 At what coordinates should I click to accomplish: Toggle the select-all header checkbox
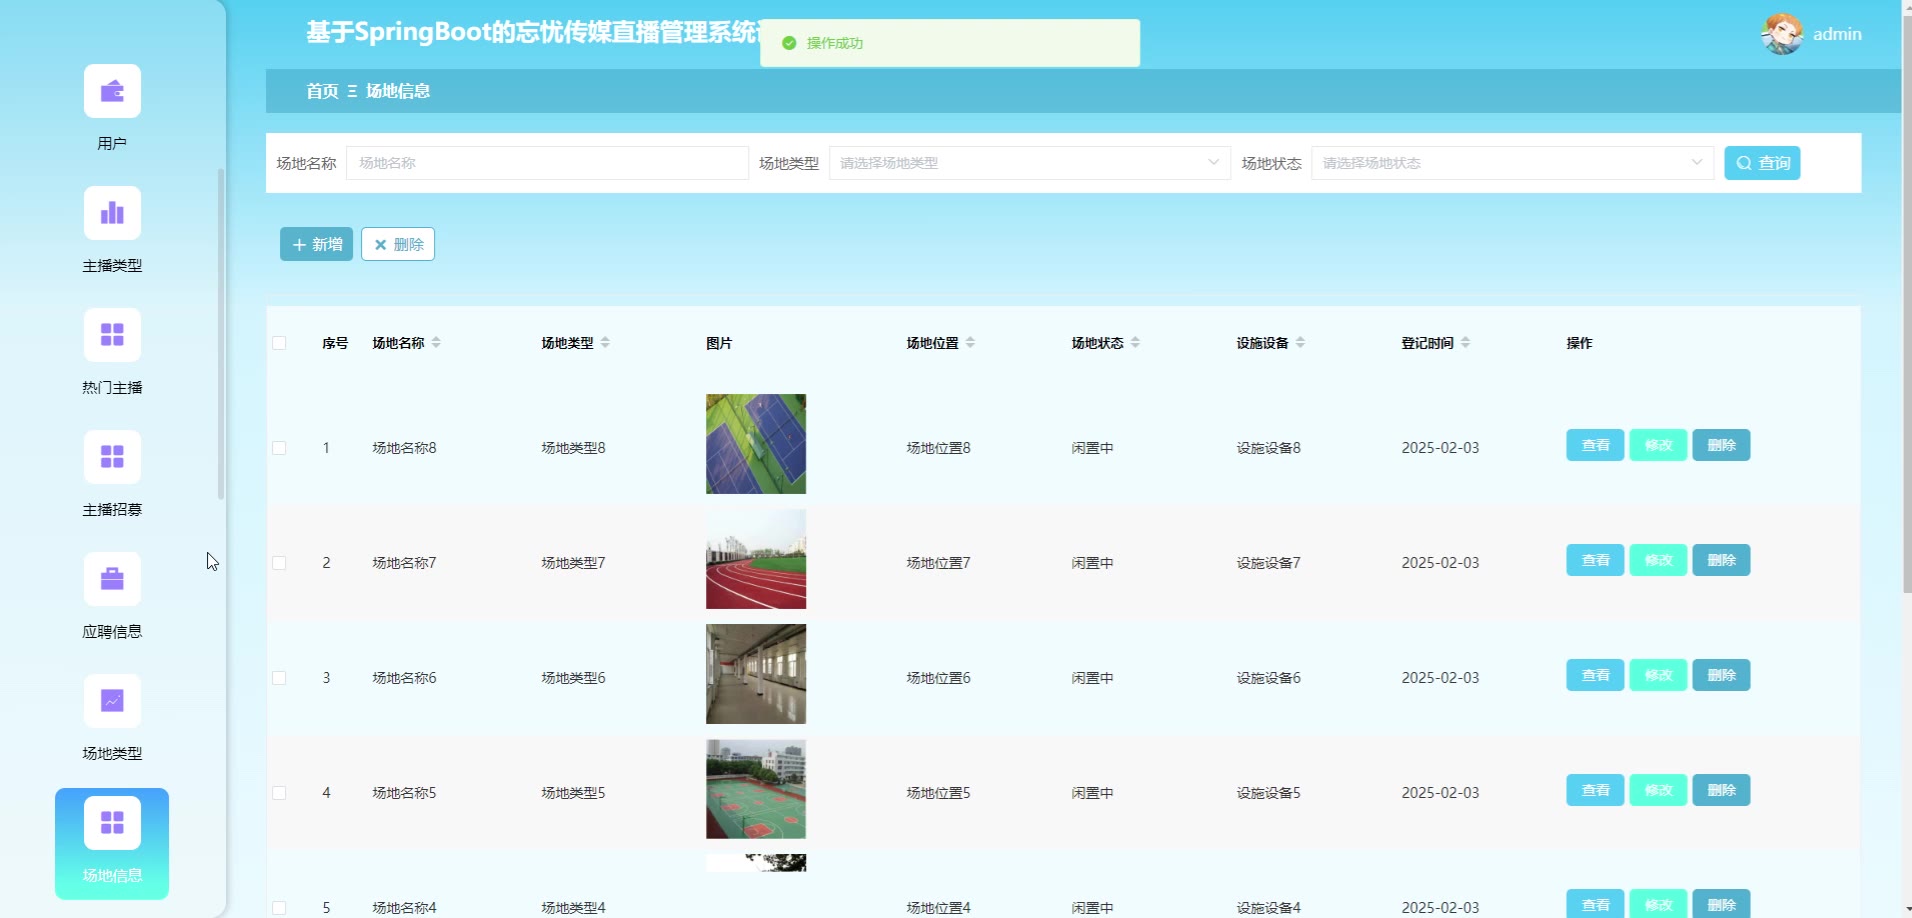pyautogui.click(x=279, y=343)
